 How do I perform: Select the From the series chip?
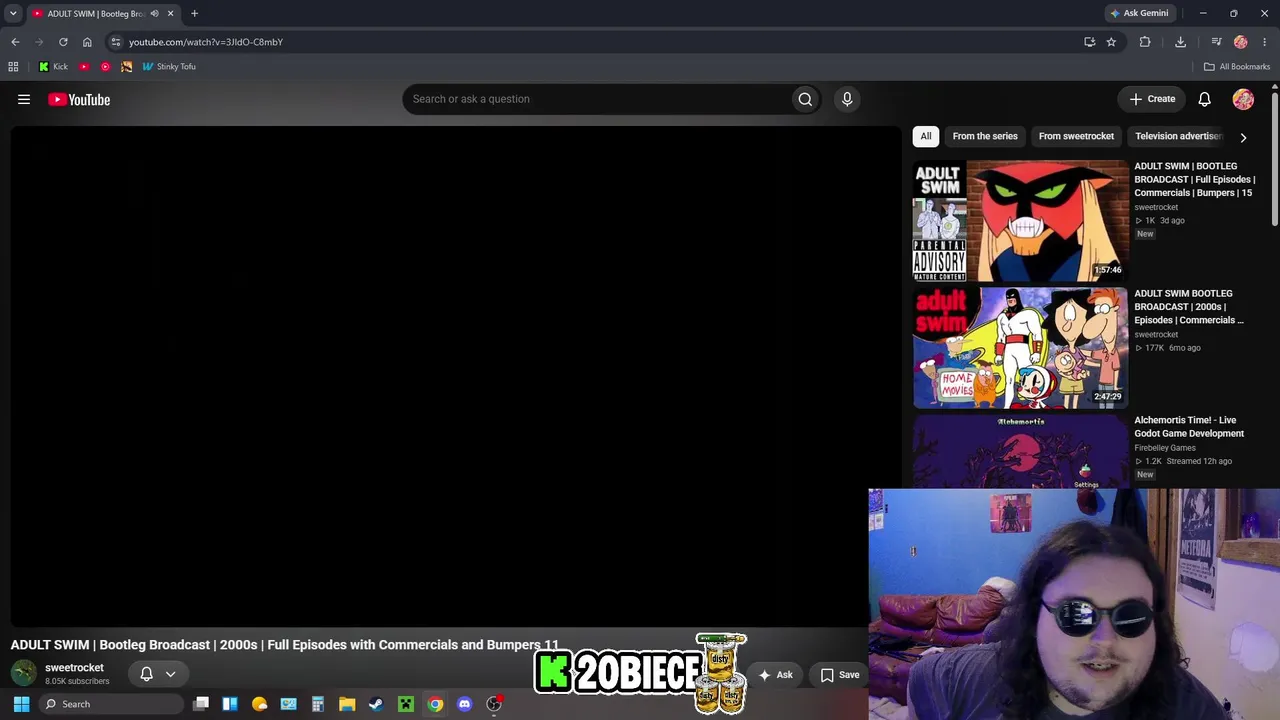(985, 136)
